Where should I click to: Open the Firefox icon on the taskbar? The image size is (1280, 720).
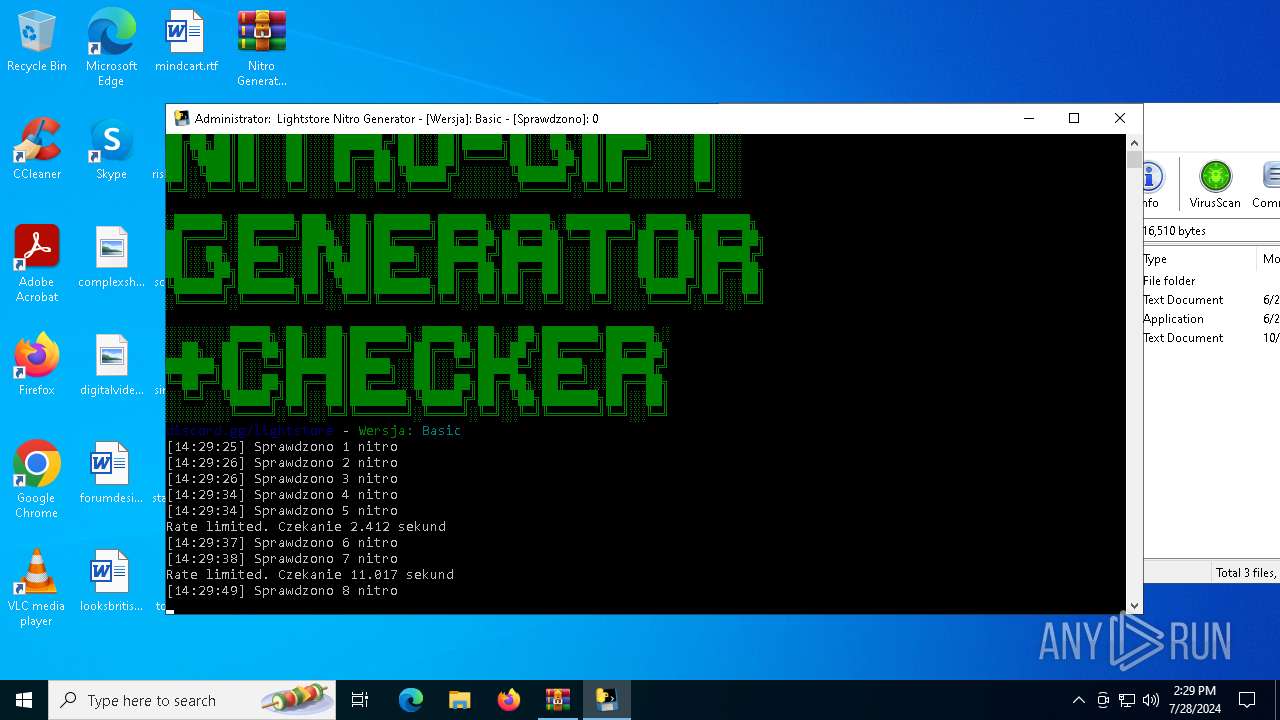509,700
